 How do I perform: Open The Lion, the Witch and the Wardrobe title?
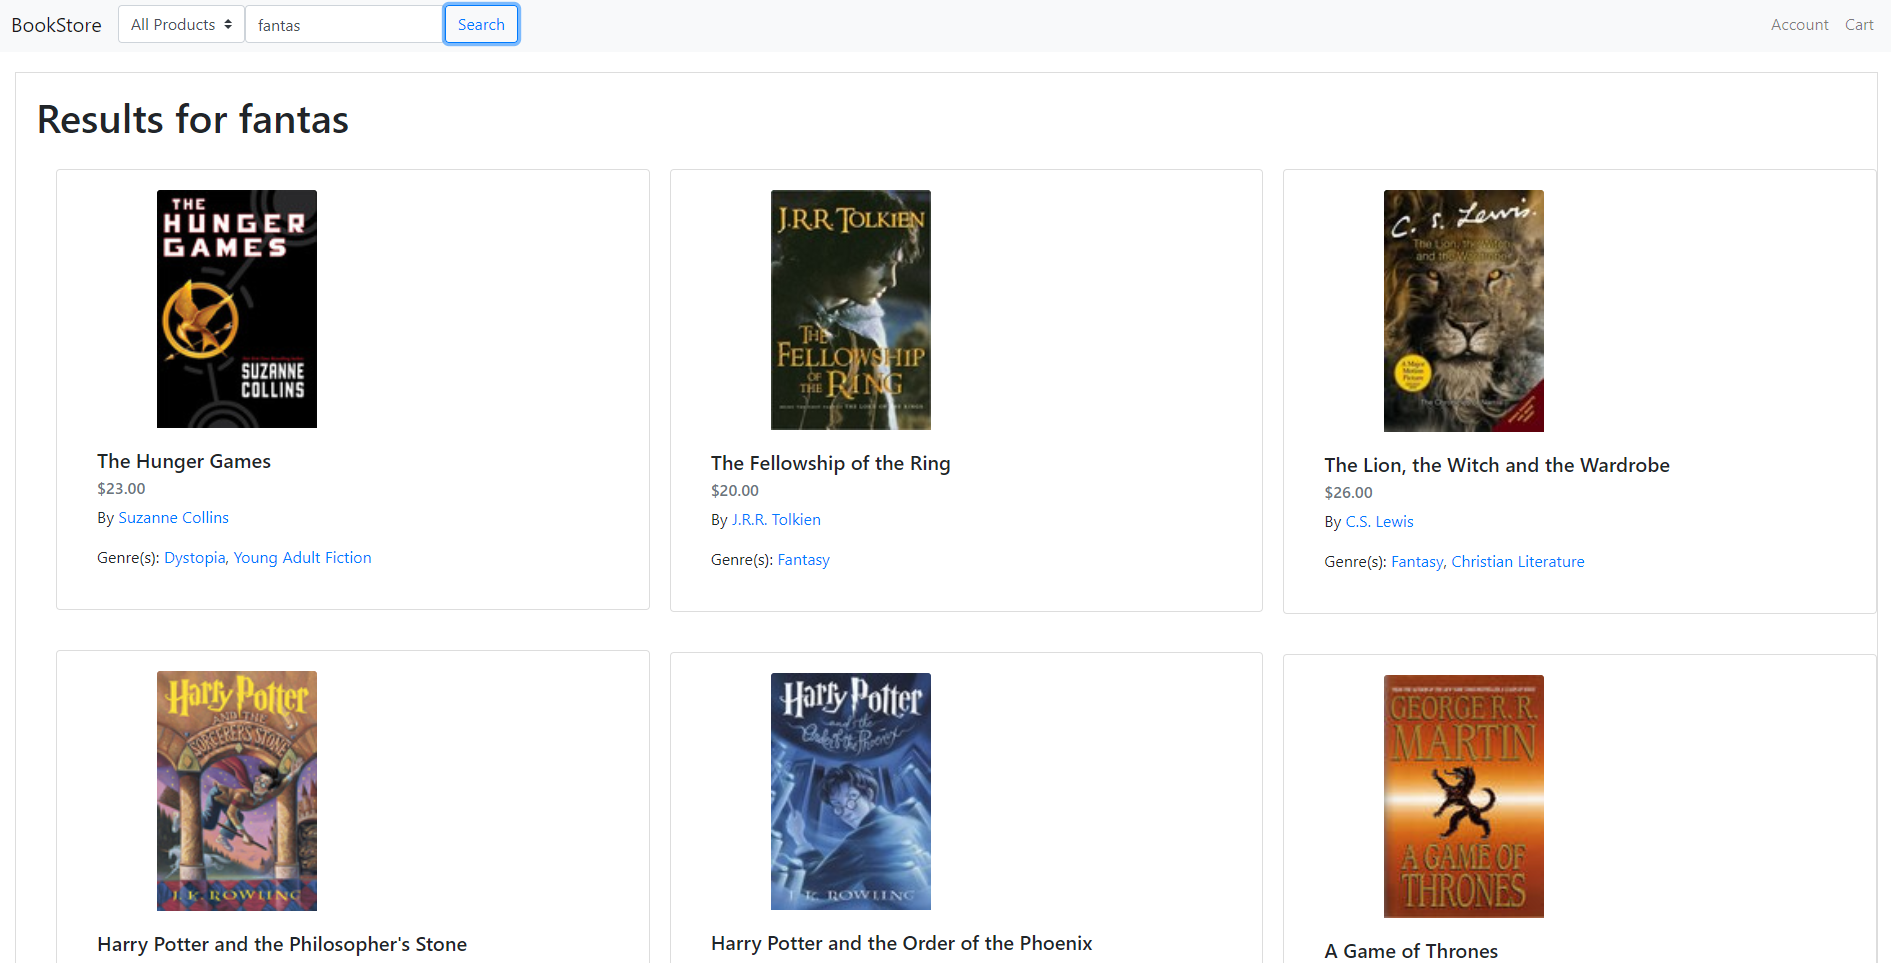pyautogui.click(x=1496, y=465)
